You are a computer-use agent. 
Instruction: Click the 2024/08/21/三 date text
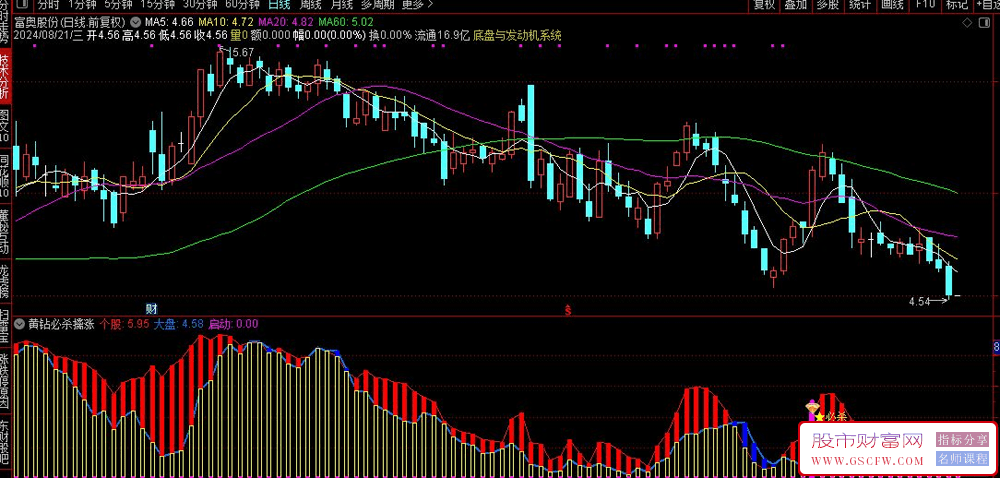(x=48, y=35)
